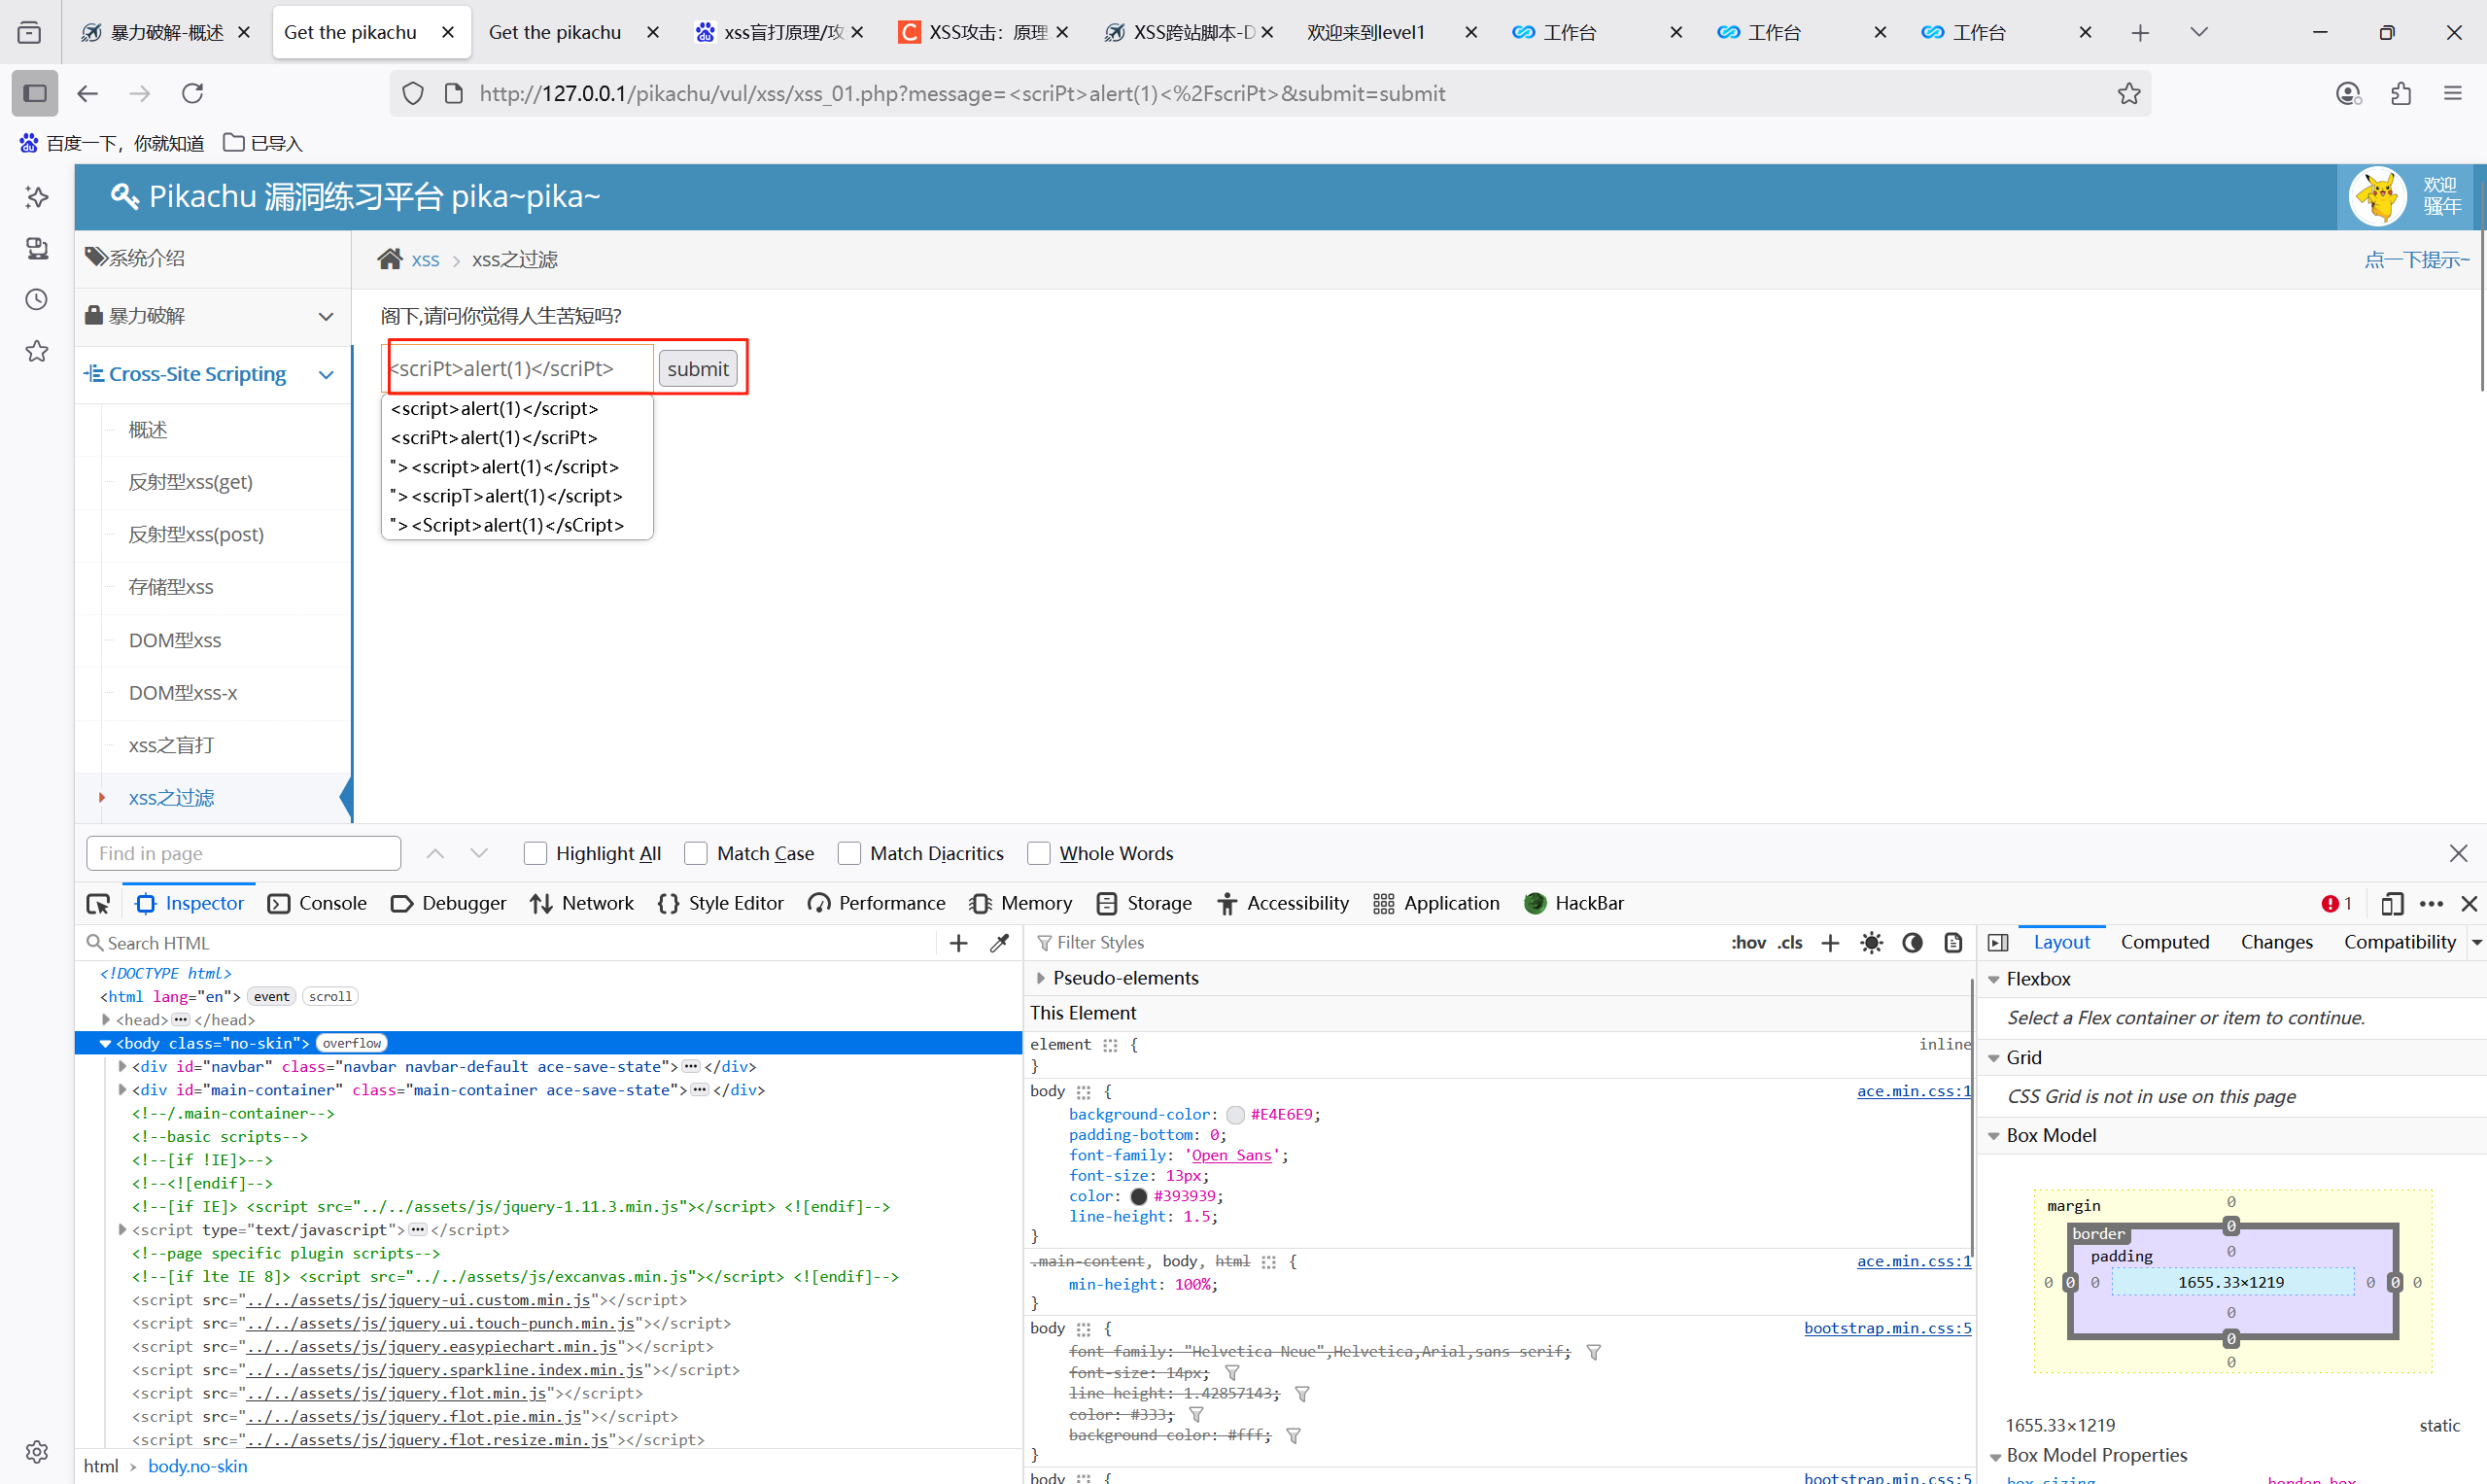Image resolution: width=2487 pixels, height=1484 pixels.
Task: Show the error count badge
Action: (x=2337, y=904)
